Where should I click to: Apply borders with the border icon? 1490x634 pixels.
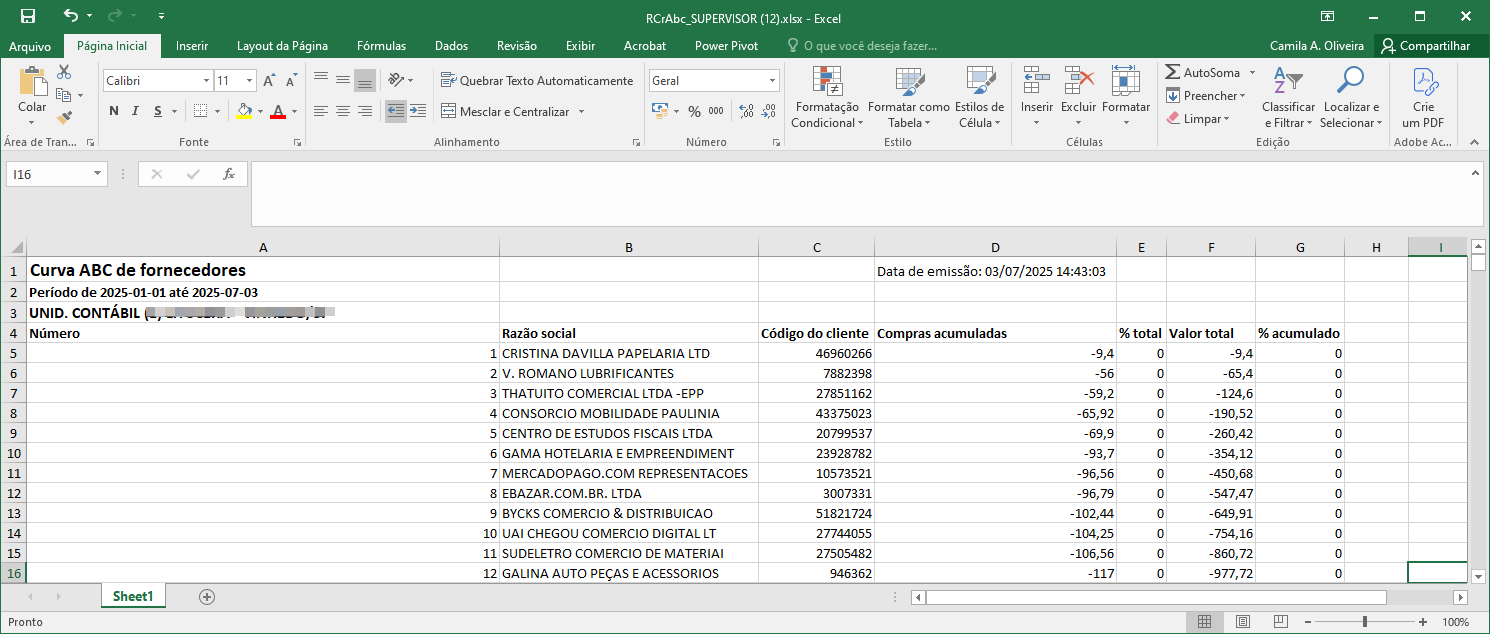tap(201, 111)
